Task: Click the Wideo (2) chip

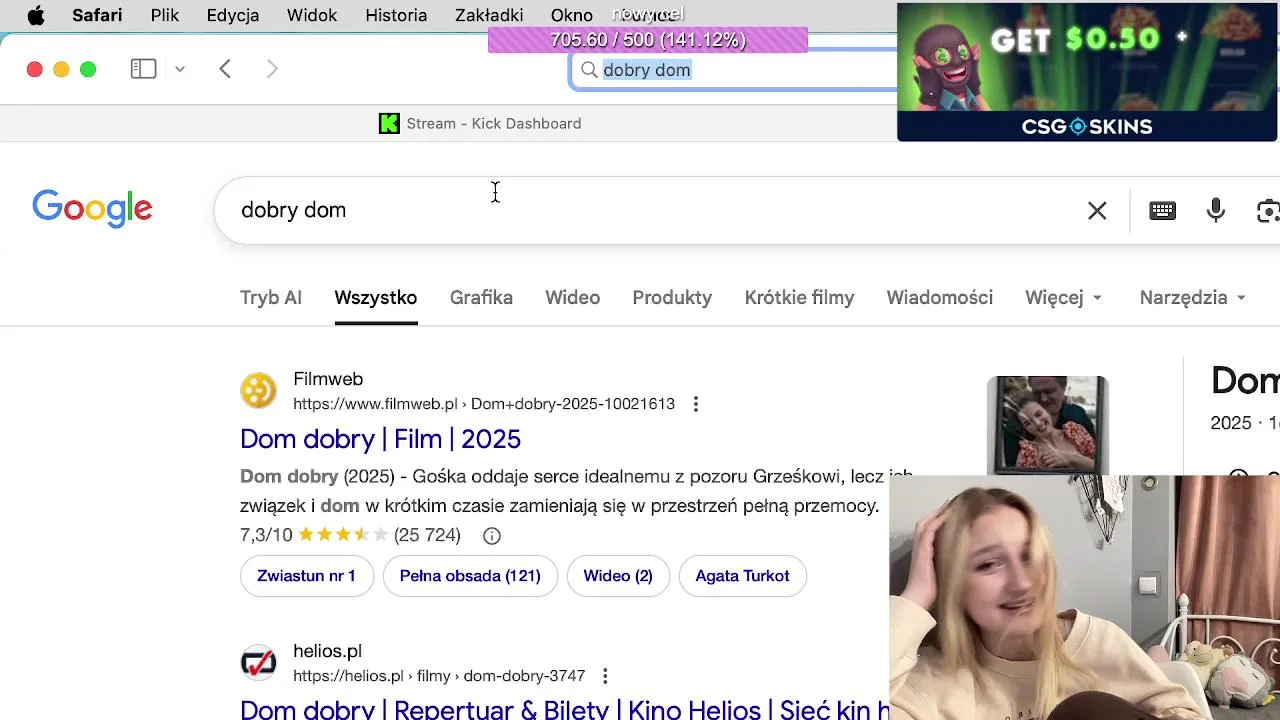Action: pyautogui.click(x=618, y=576)
